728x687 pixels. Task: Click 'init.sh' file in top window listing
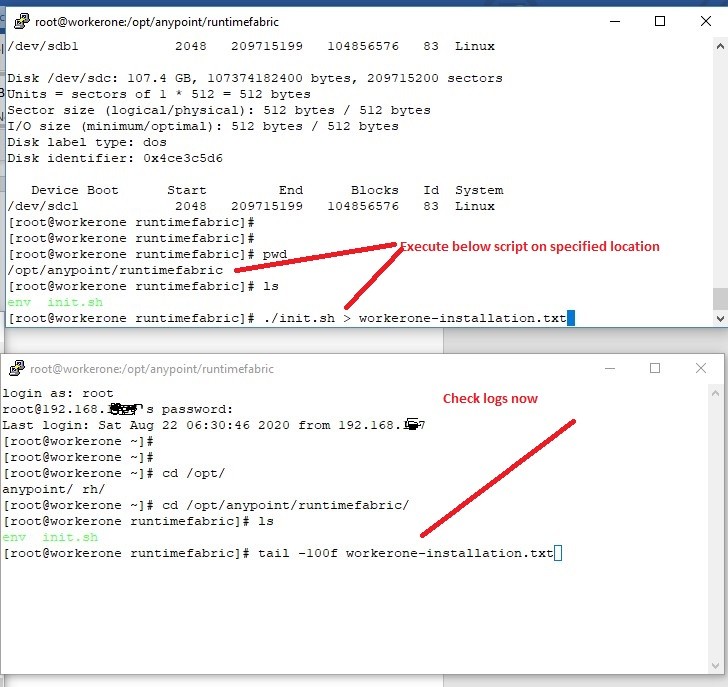tap(75, 302)
